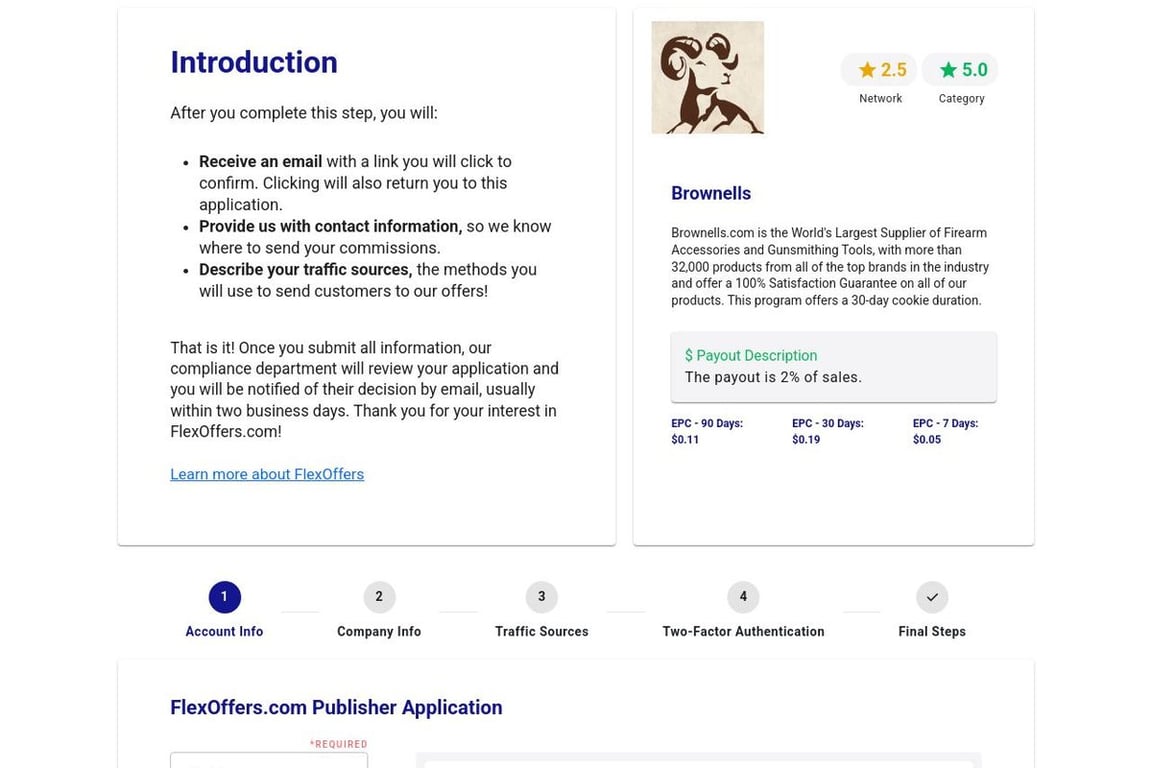Screen dimensions: 1152x768
Task: Select step 4 Two-Factor Authentication circle
Action: click(x=743, y=597)
